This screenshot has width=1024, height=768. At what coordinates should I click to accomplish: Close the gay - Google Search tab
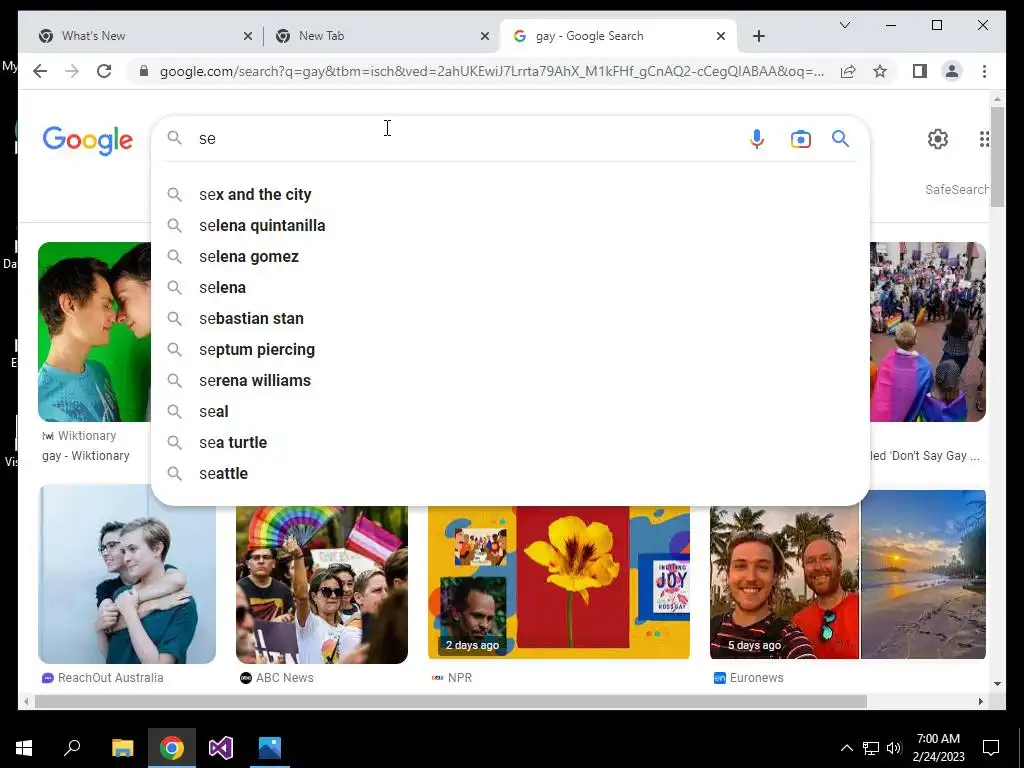[721, 37]
